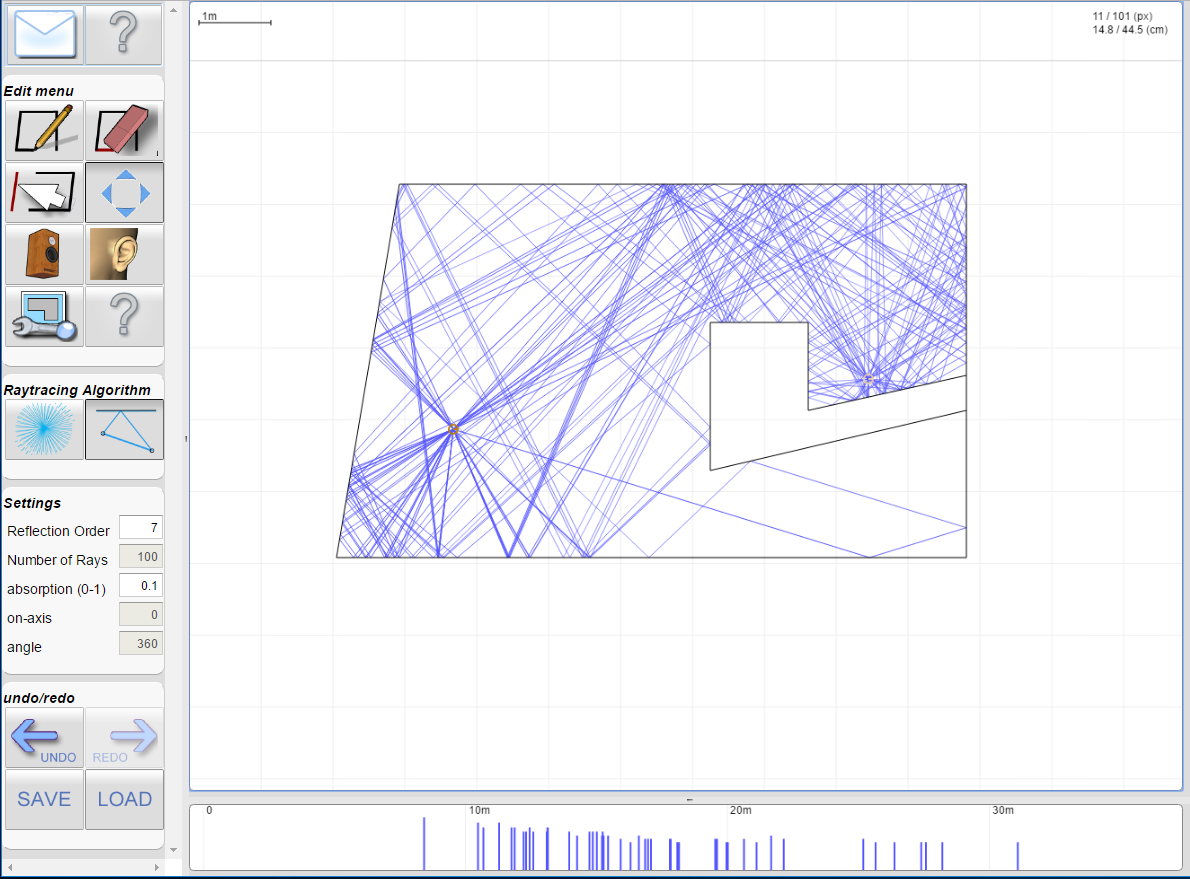The height and width of the screenshot is (879, 1190).
Task: Click the envelope icon at top left
Action: pyautogui.click(x=44, y=34)
